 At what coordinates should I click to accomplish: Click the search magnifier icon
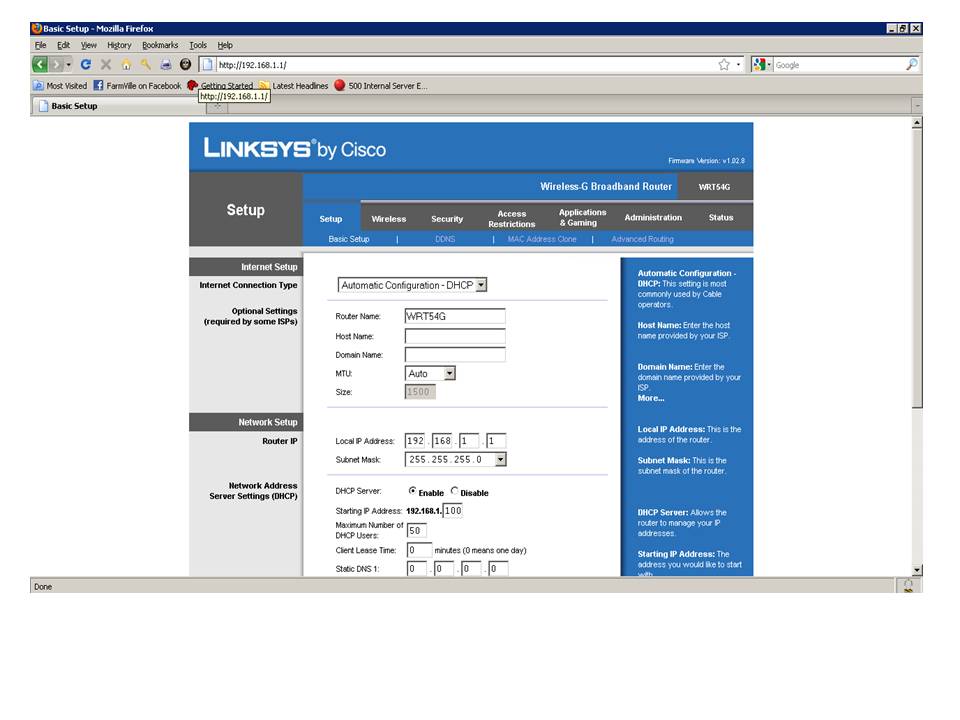point(912,64)
